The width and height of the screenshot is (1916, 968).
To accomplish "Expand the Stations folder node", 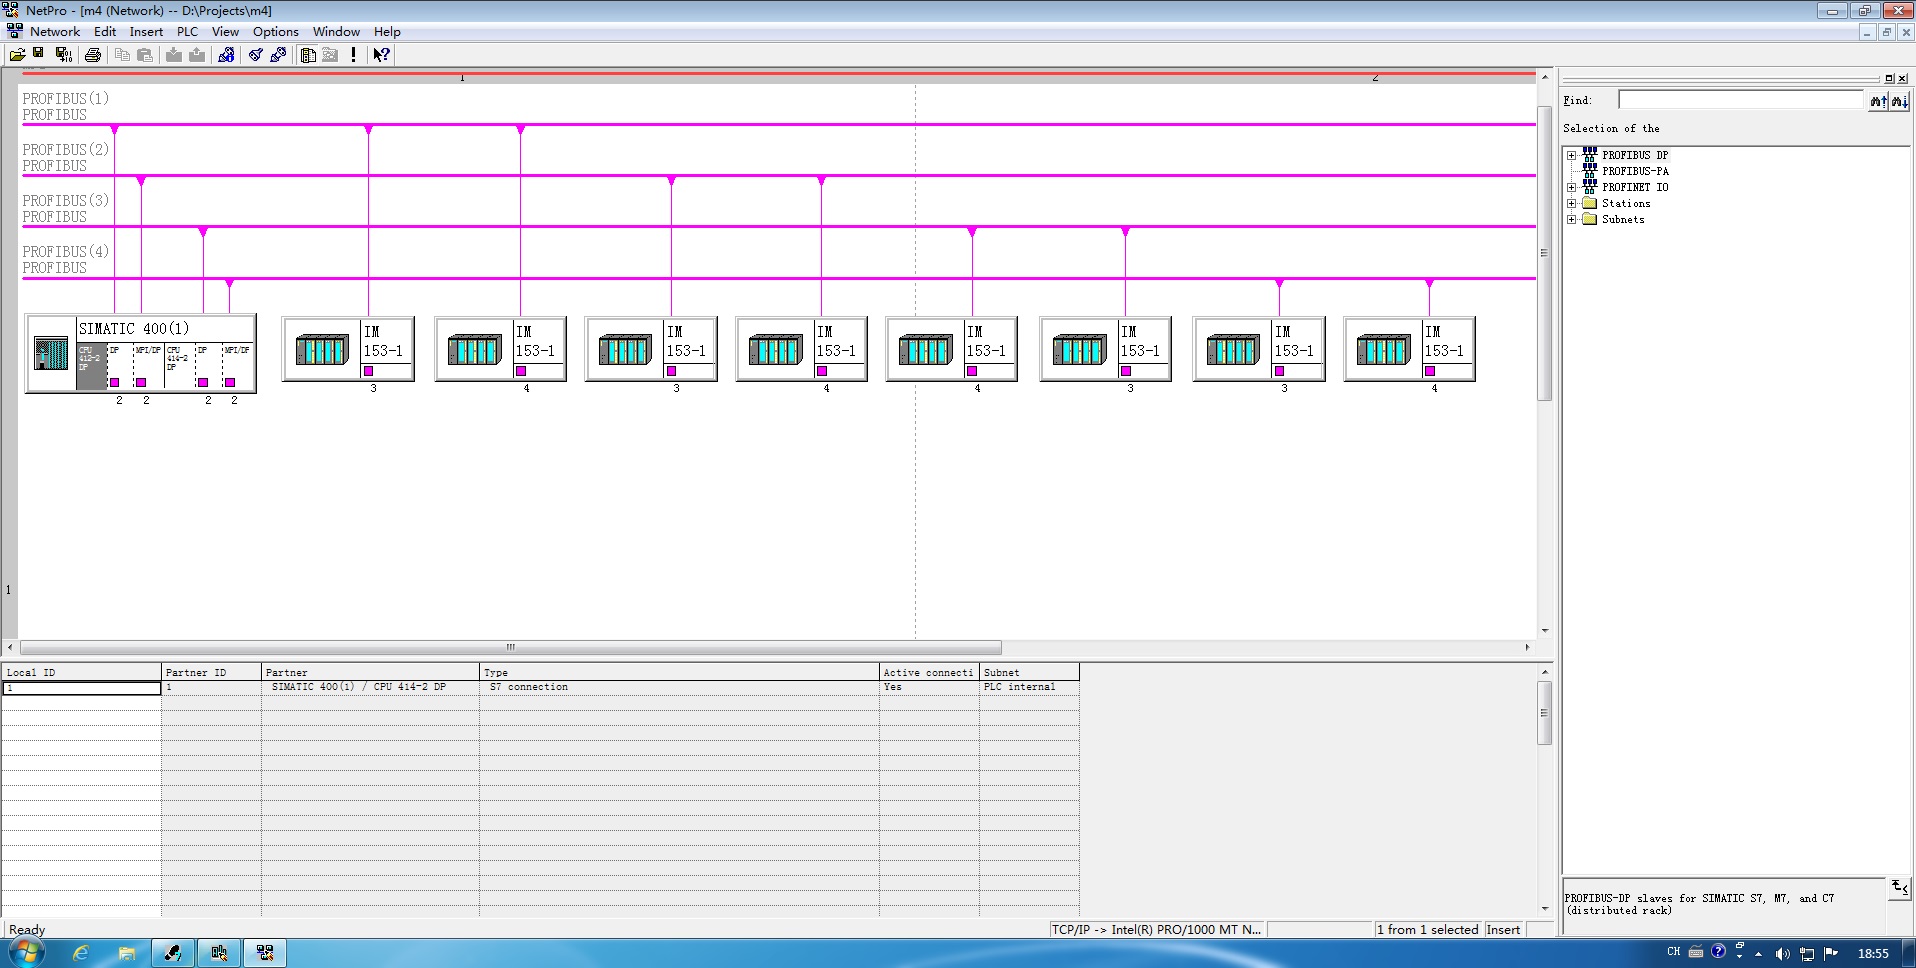I will [x=1571, y=204].
